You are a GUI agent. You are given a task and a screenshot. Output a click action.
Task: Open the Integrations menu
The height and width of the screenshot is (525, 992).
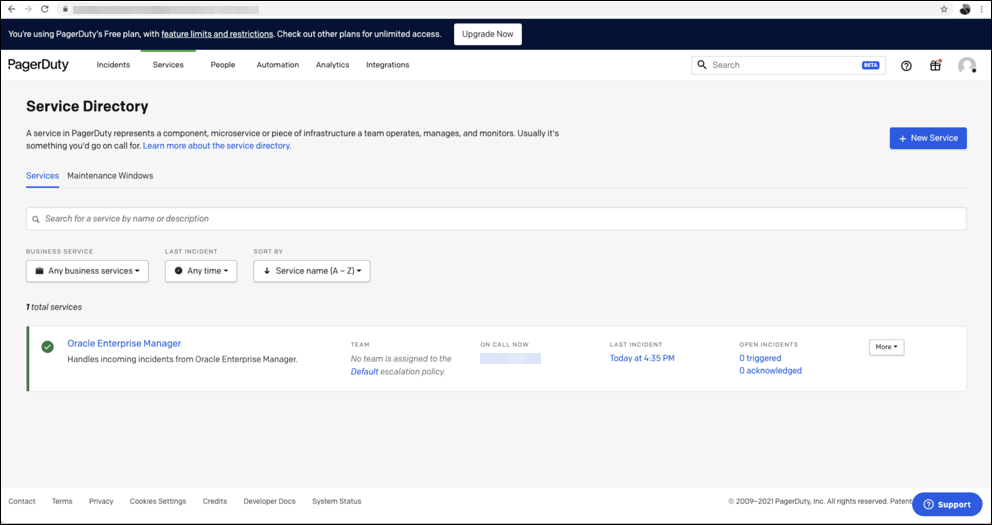pyautogui.click(x=388, y=65)
